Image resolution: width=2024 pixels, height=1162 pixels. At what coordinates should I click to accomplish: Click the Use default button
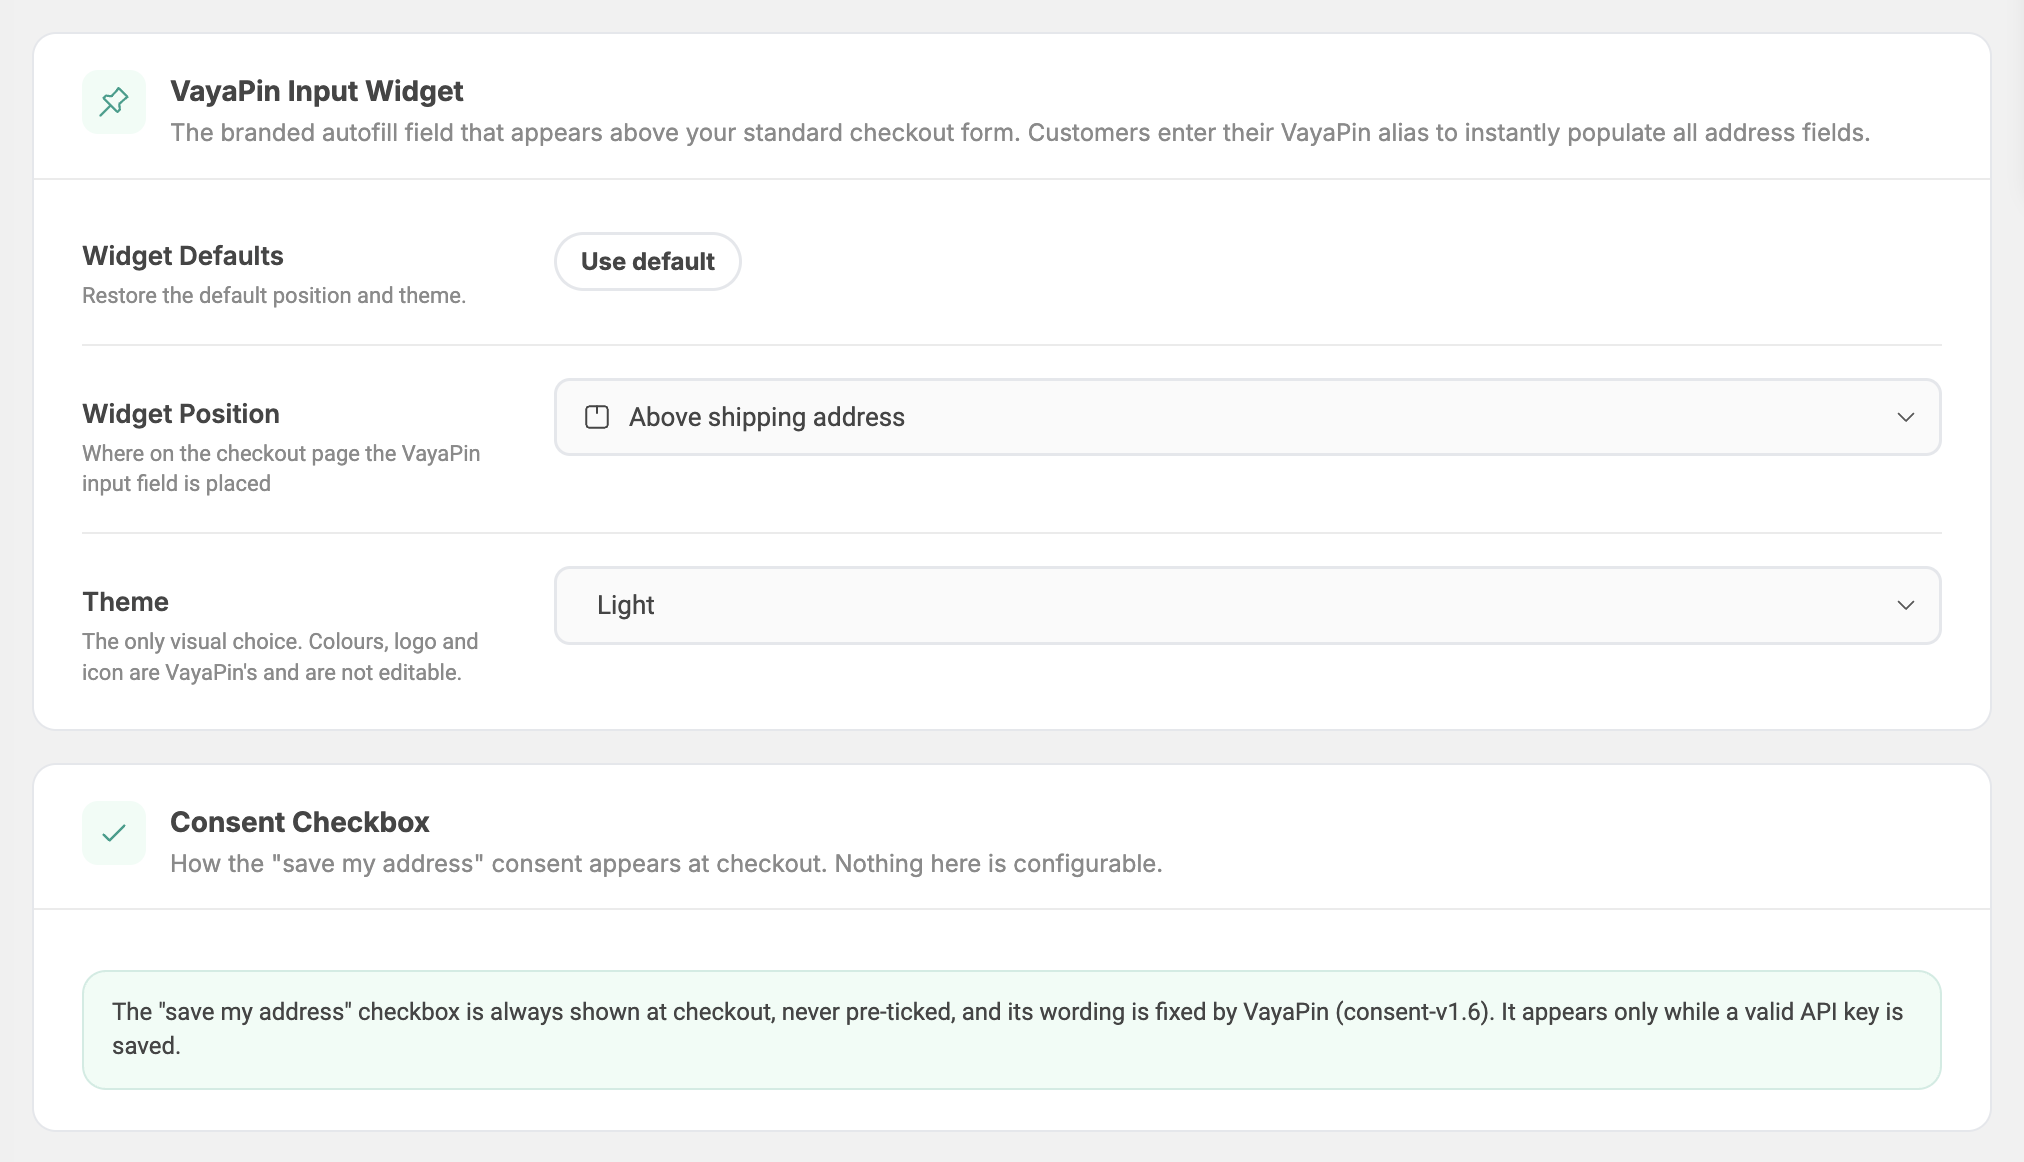click(x=648, y=262)
